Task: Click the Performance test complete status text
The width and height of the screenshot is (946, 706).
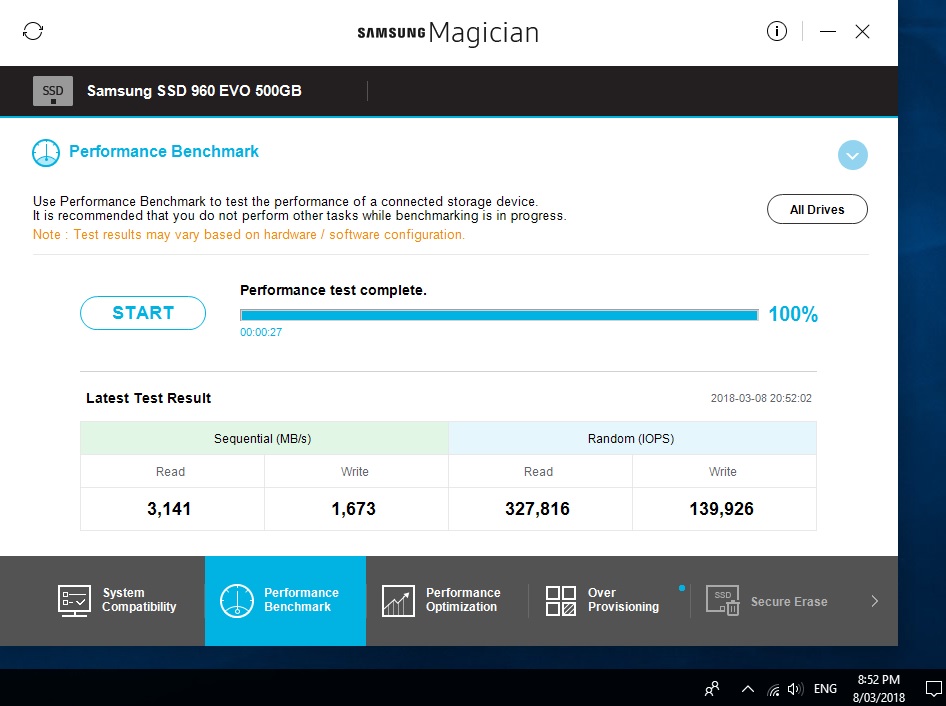Action: click(333, 290)
